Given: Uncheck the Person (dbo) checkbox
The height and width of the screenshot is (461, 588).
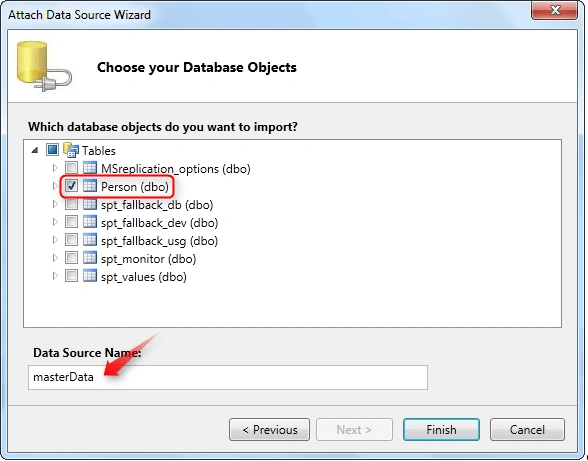Looking at the screenshot, I should click(x=71, y=186).
